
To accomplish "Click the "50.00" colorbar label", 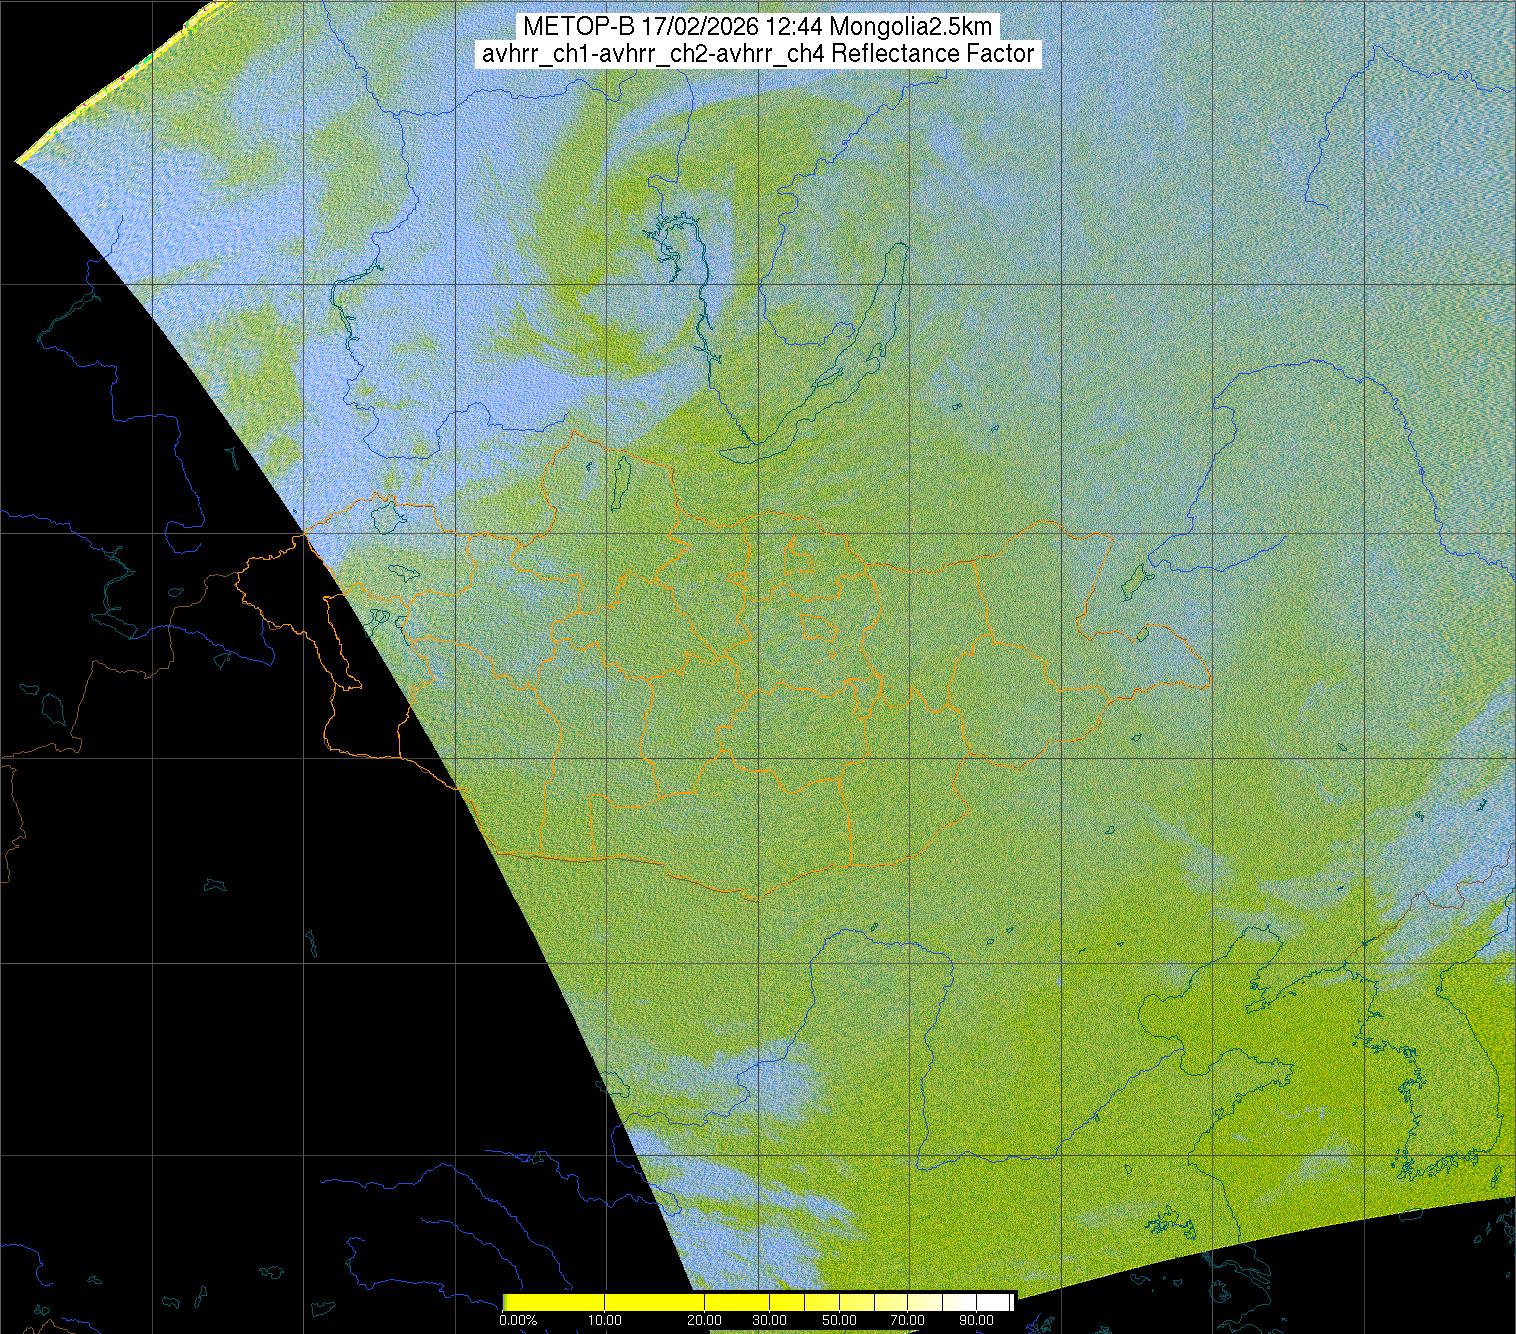I will 841,1320.
